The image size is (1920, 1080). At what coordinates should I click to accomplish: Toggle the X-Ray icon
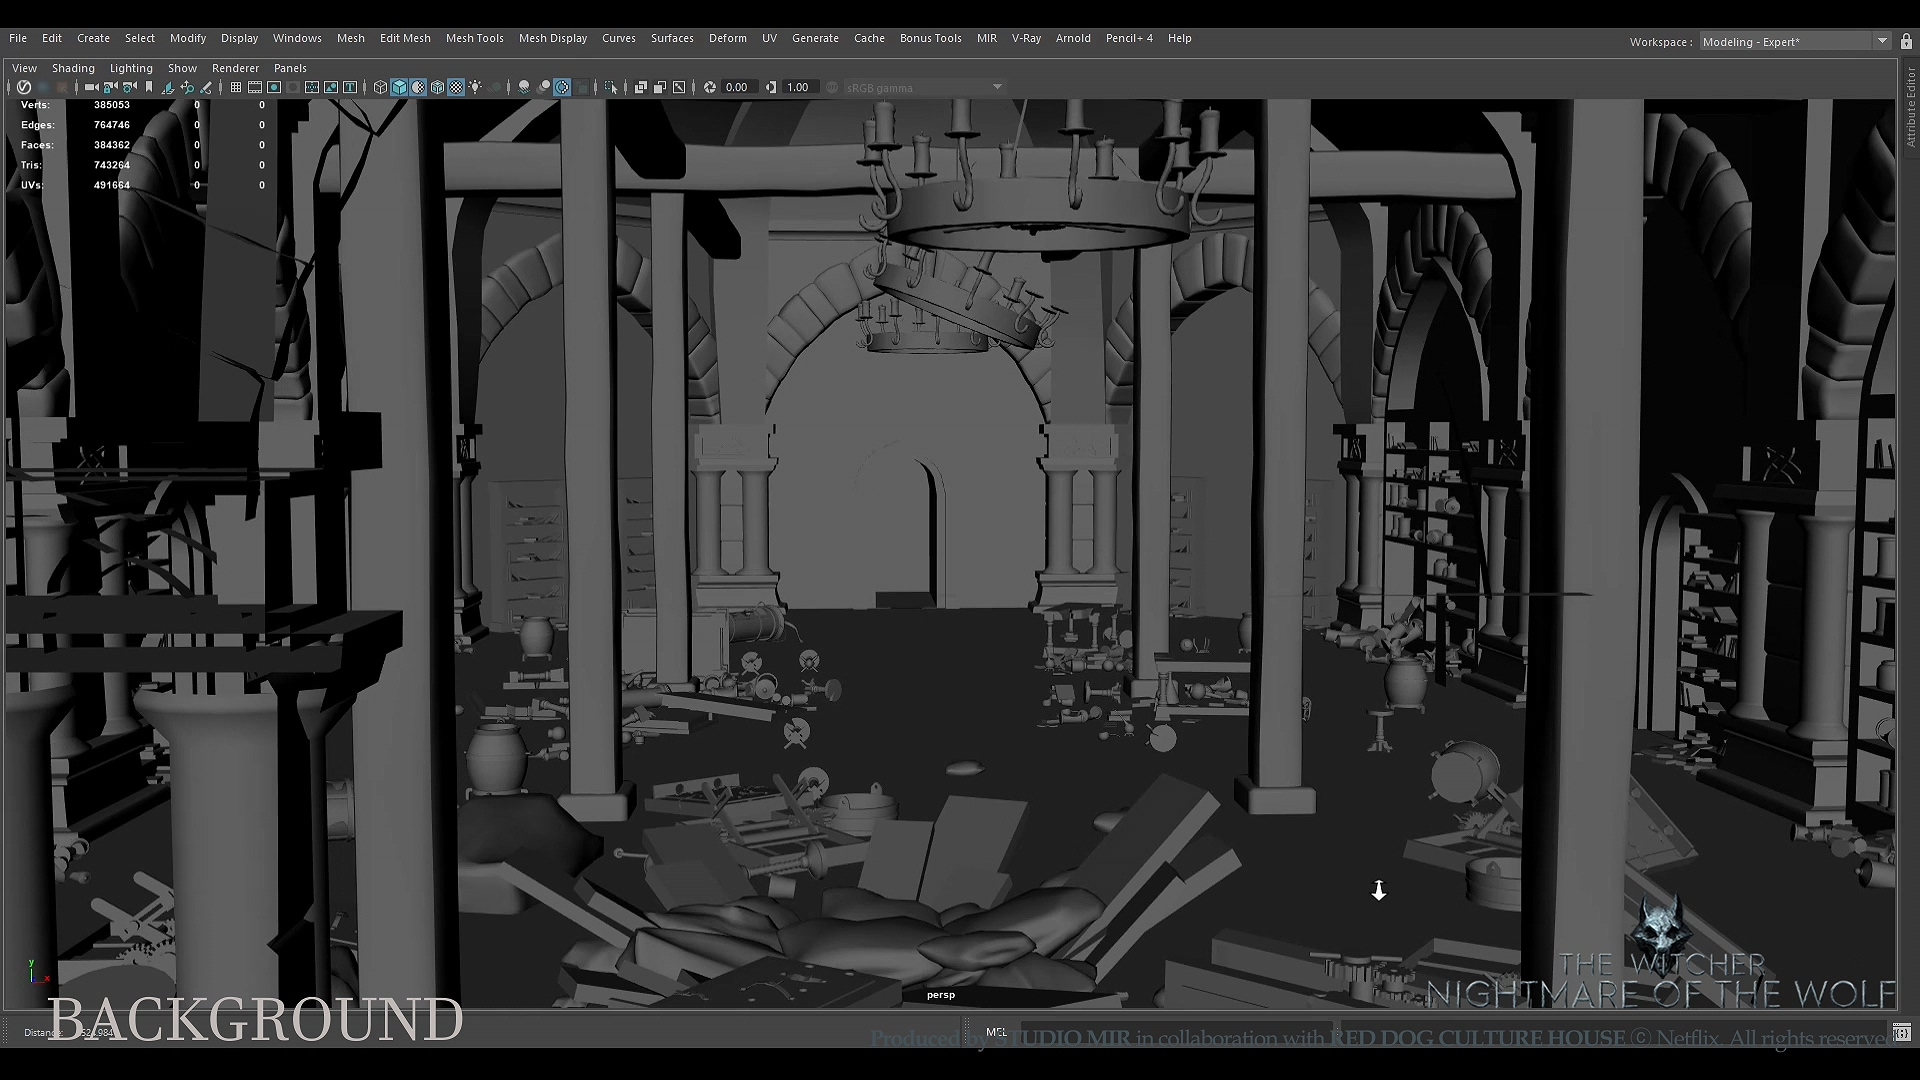641,87
